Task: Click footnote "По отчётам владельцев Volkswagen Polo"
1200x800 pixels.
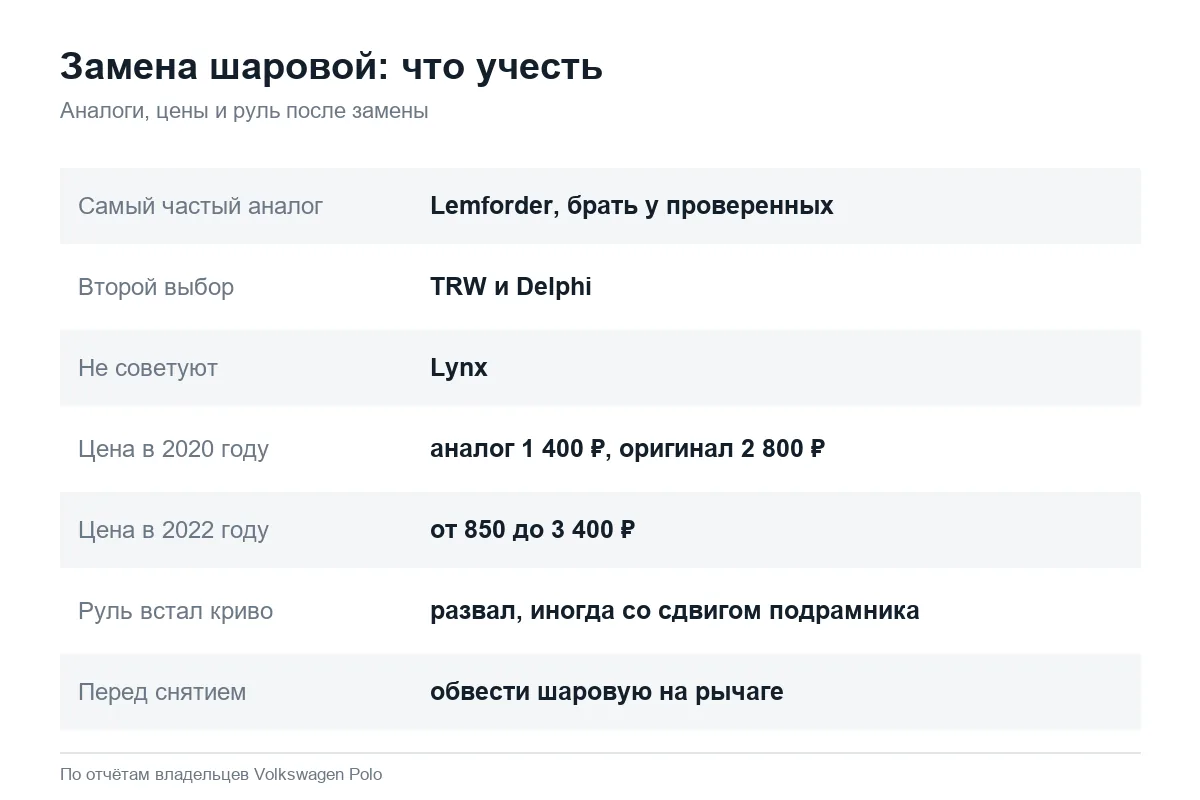Action: (x=221, y=774)
